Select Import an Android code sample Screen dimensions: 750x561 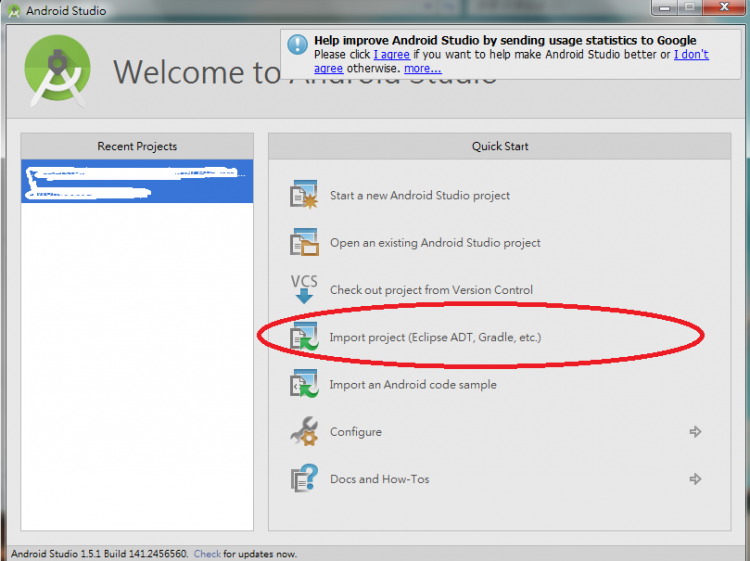click(413, 385)
